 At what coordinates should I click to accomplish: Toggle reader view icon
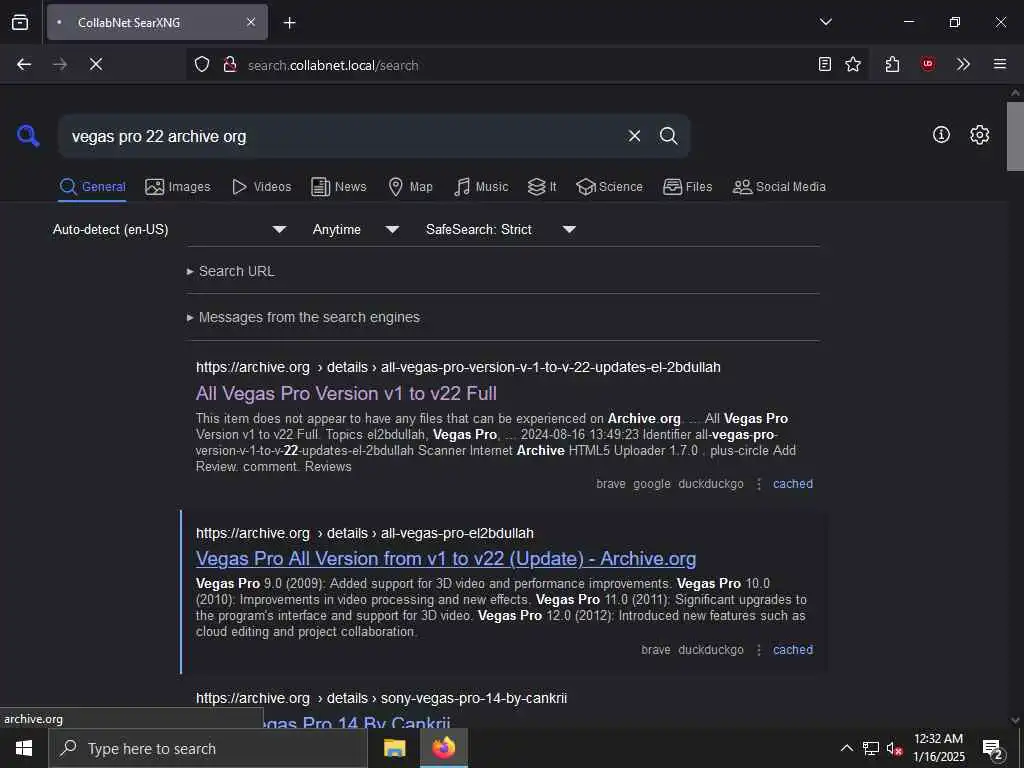click(825, 64)
